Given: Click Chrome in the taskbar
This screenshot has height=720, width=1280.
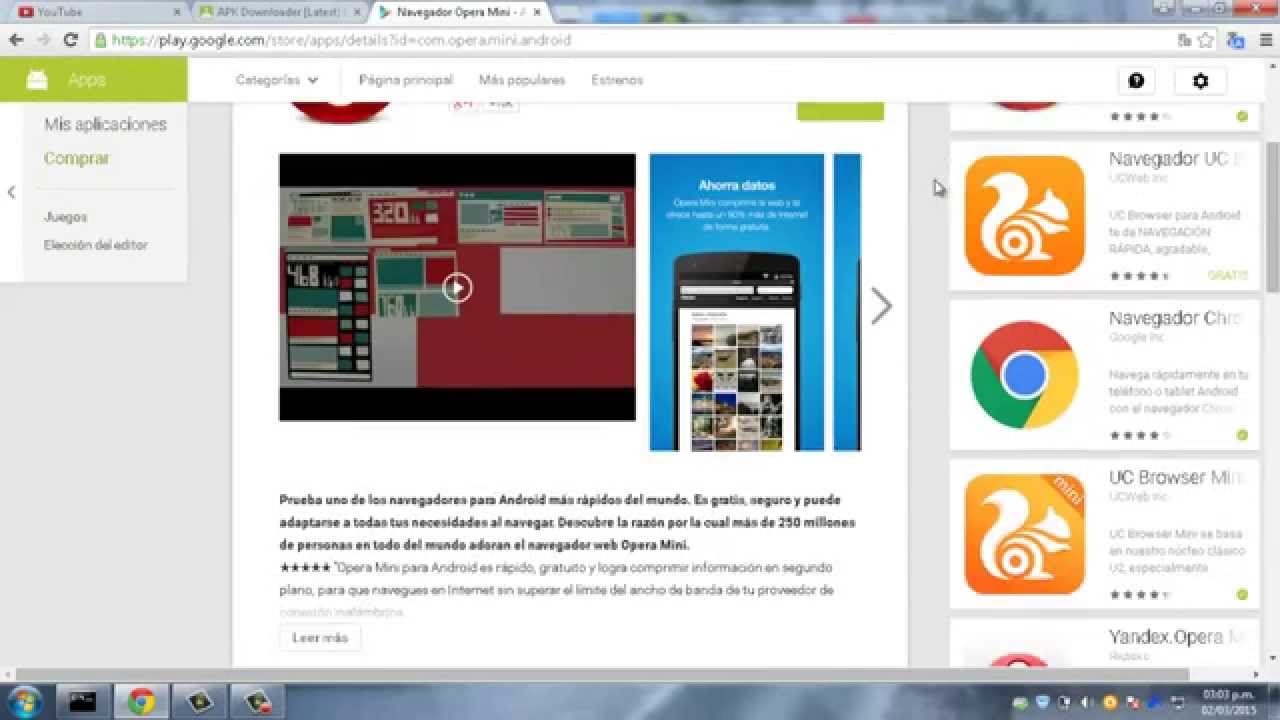Looking at the screenshot, I should coord(141,701).
